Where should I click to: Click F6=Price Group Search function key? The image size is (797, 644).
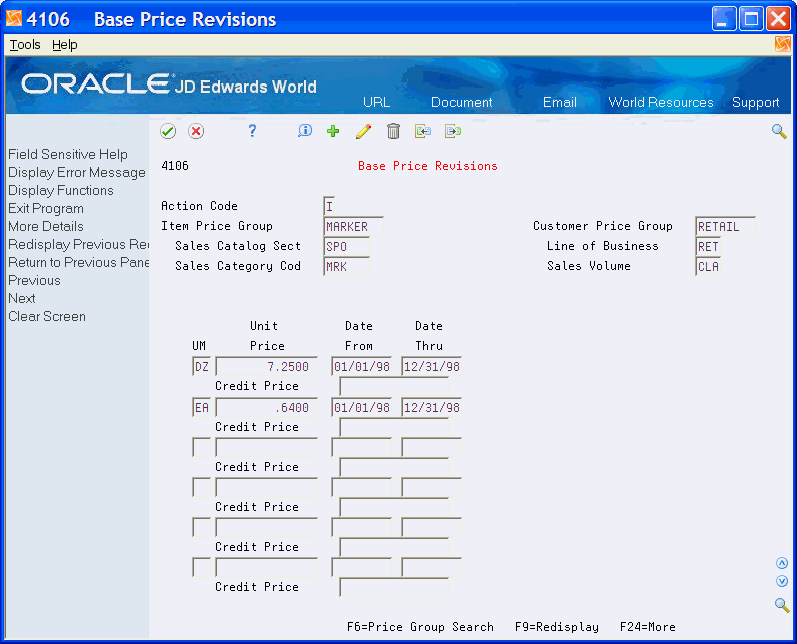point(420,627)
